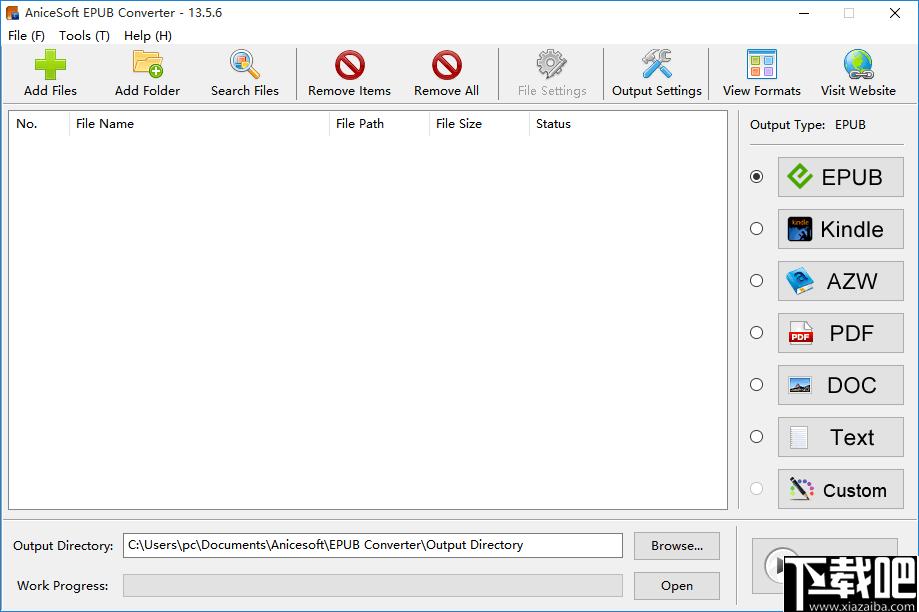This screenshot has height=612, width=919.
Task: Click the Add Folder icon
Action: pyautogui.click(x=148, y=64)
